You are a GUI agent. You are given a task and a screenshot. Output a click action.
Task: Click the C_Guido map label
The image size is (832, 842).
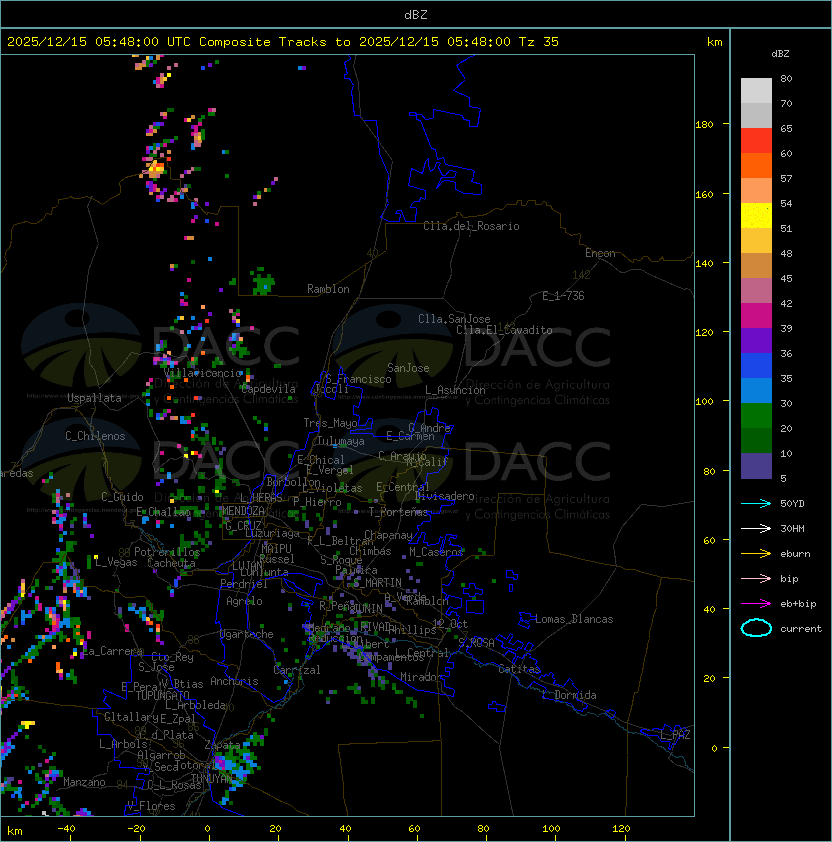click(122, 497)
